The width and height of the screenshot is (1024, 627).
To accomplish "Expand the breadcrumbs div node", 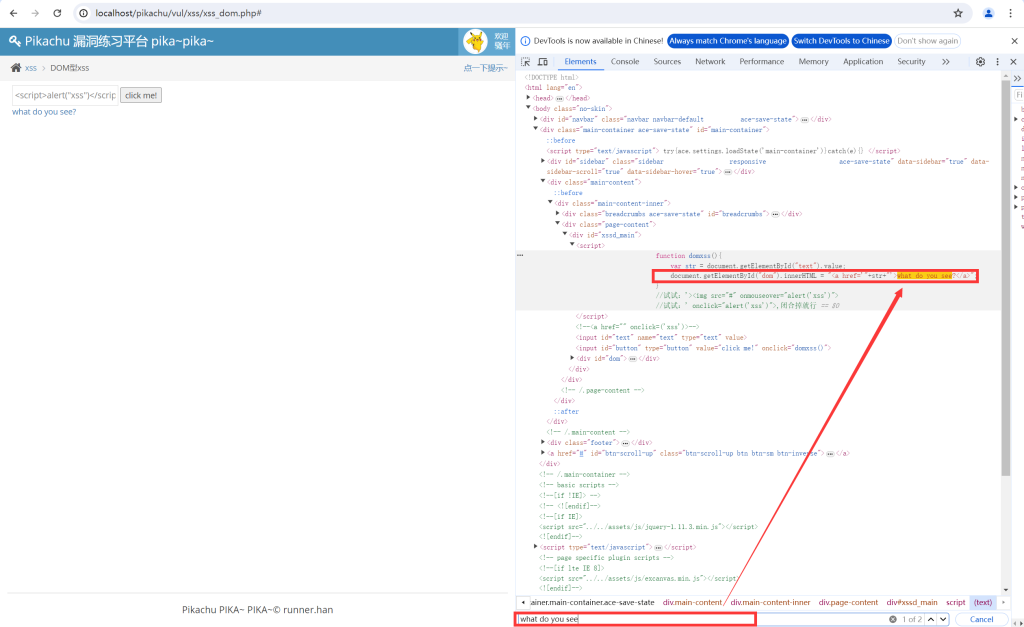I will click(x=557, y=213).
